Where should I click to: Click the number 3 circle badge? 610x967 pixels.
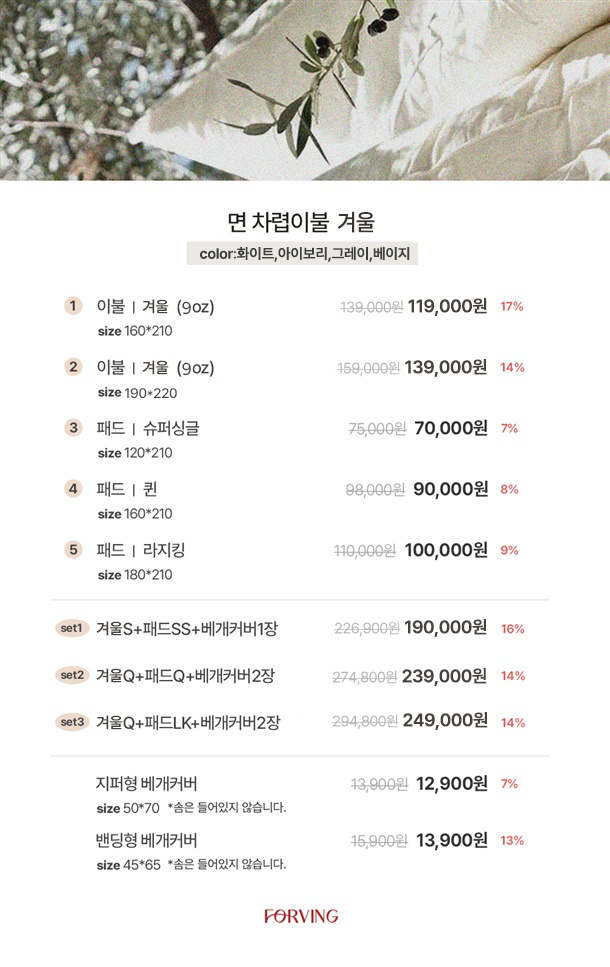pos(73,428)
